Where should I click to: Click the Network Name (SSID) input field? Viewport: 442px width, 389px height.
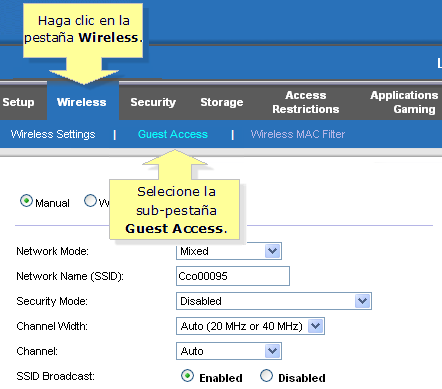233,276
